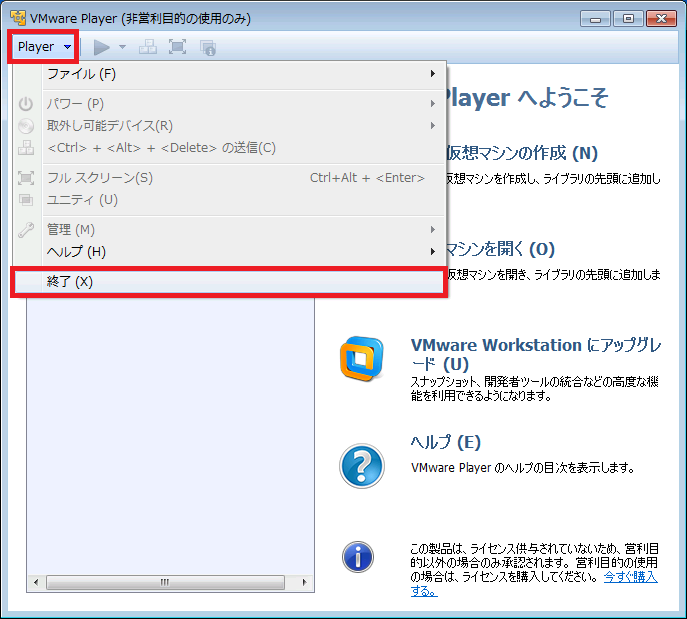Image resolution: width=687 pixels, height=619 pixels.
Task: Open the dropdown arrow beside the Play icon
Action: [x=122, y=47]
